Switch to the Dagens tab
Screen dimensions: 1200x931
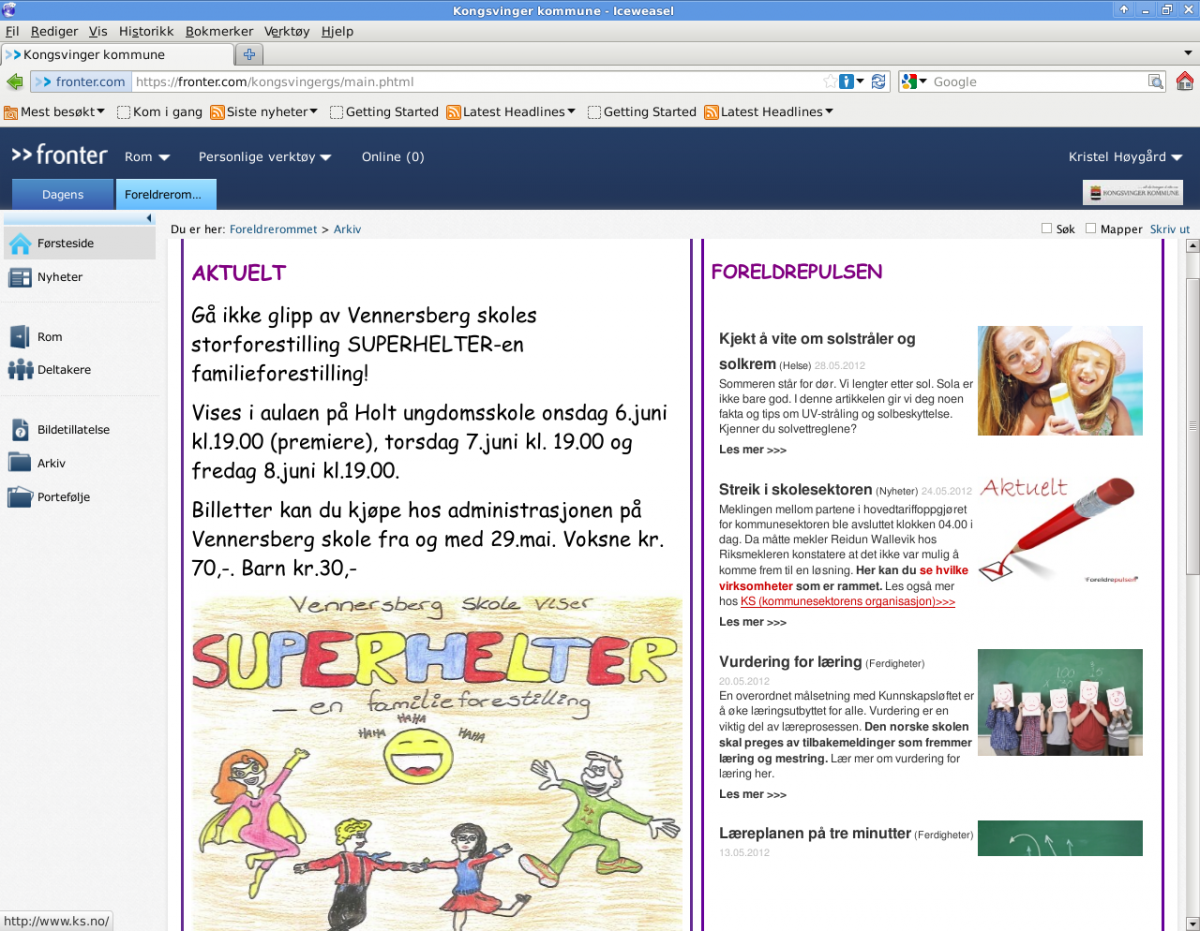[62, 194]
